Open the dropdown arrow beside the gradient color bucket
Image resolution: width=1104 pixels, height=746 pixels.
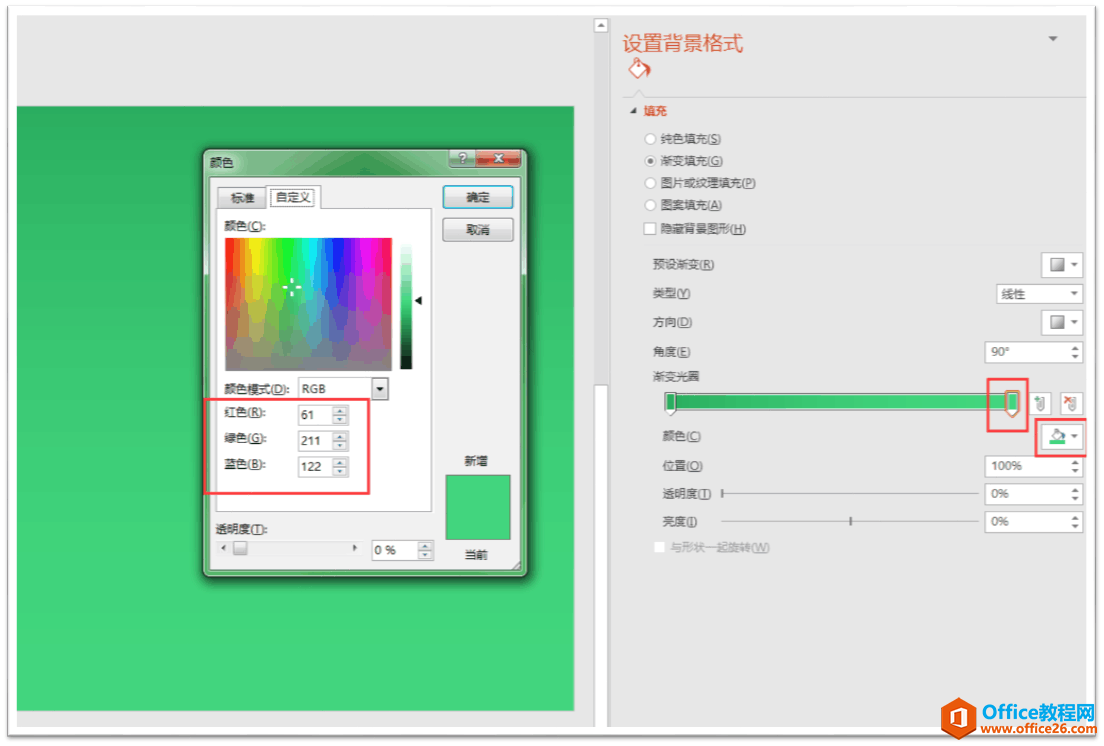pyautogui.click(x=1074, y=437)
